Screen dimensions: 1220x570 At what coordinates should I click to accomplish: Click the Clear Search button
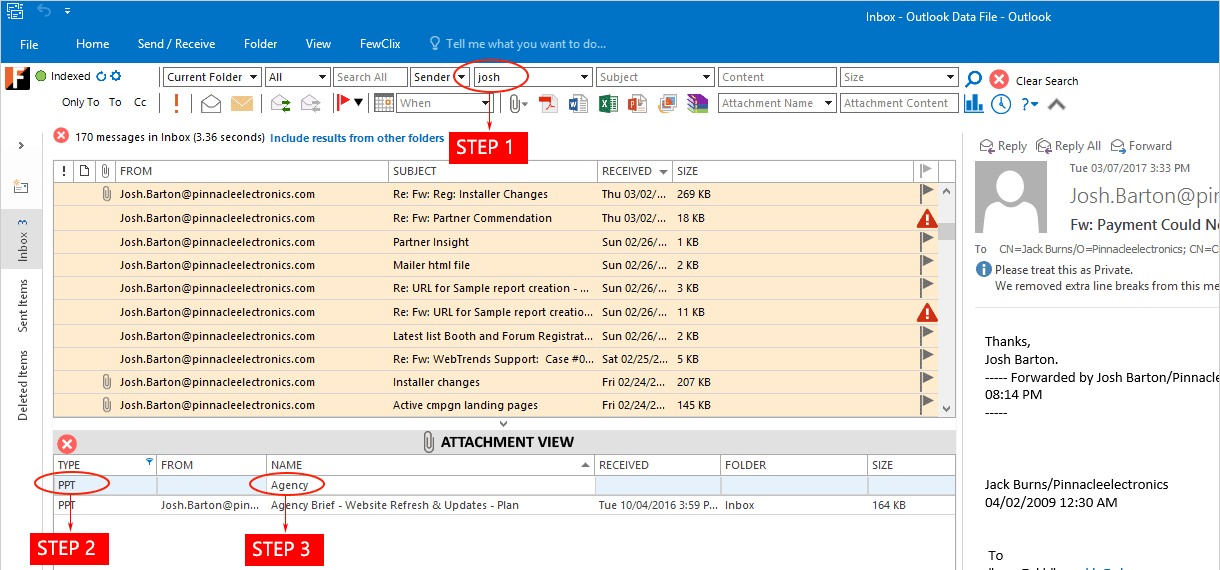point(1046,81)
